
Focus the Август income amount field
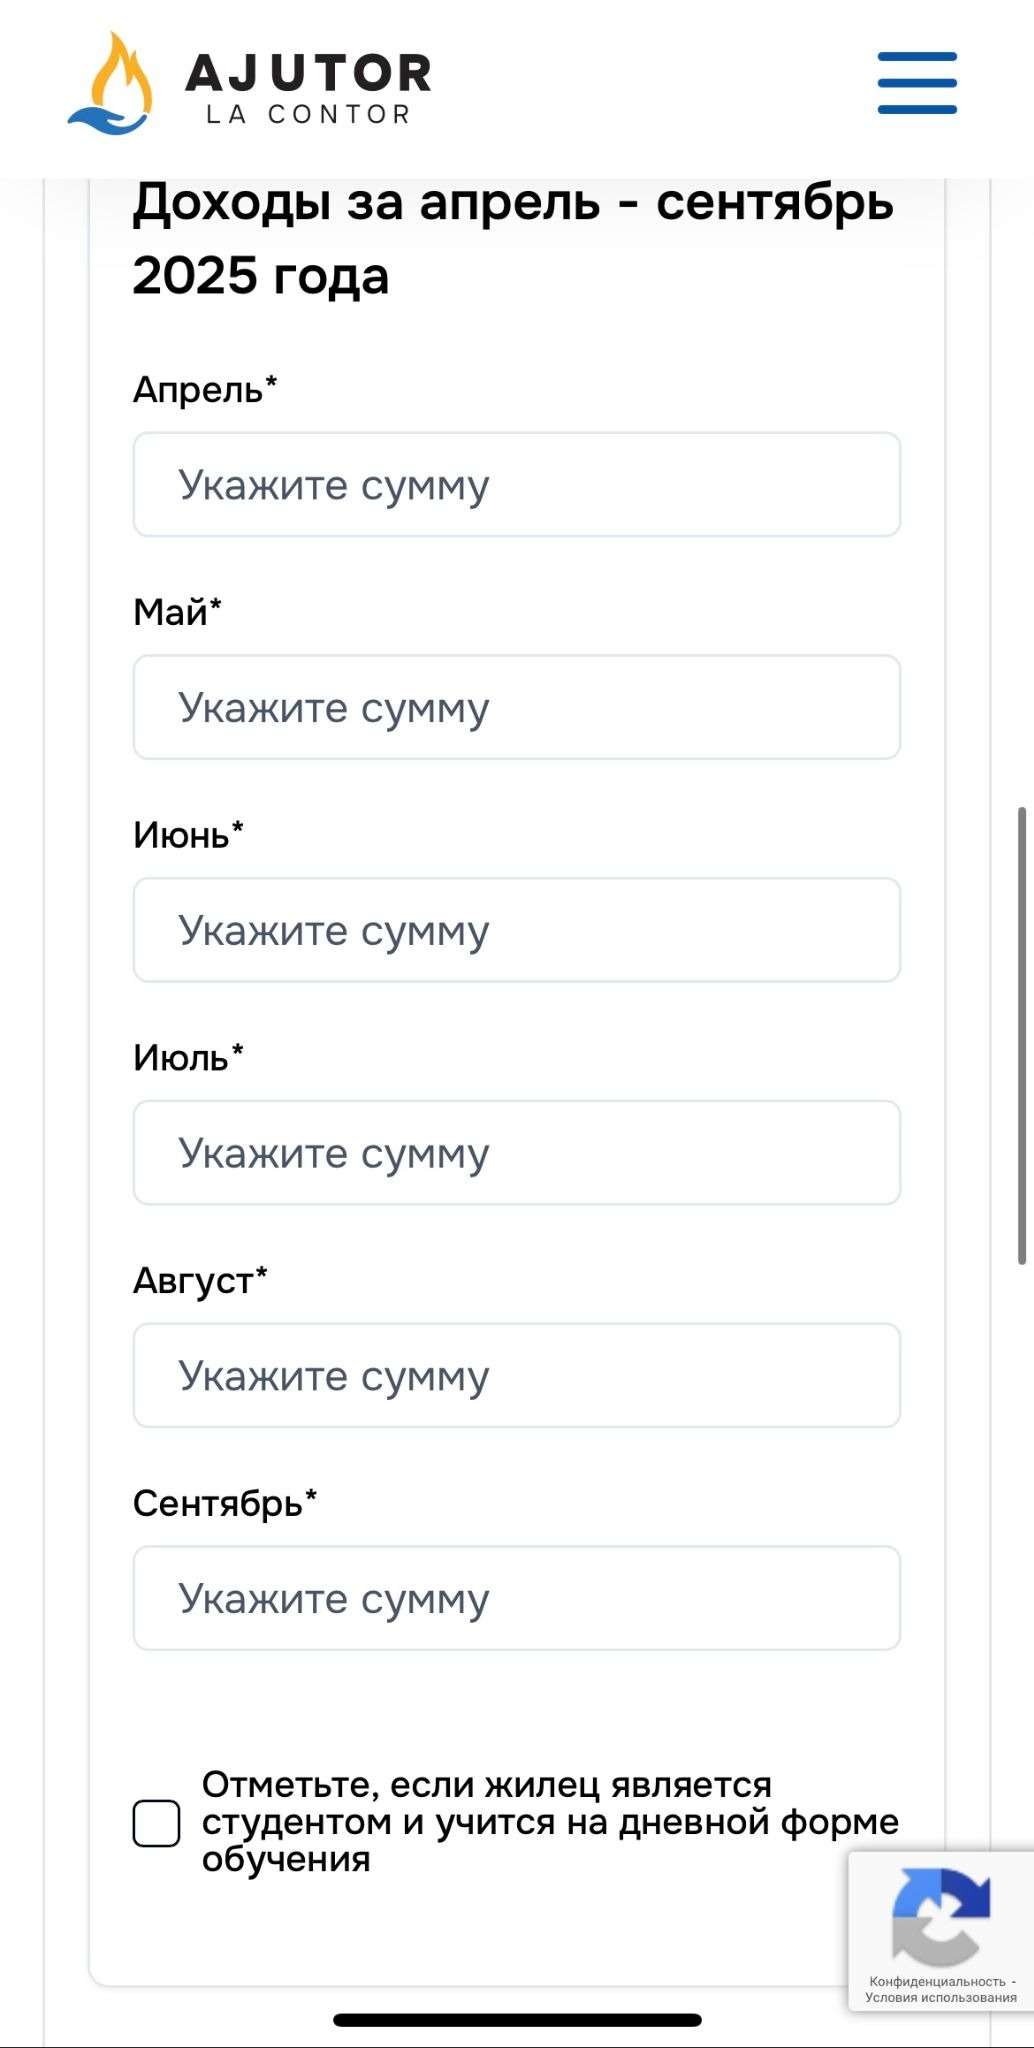pos(517,1376)
